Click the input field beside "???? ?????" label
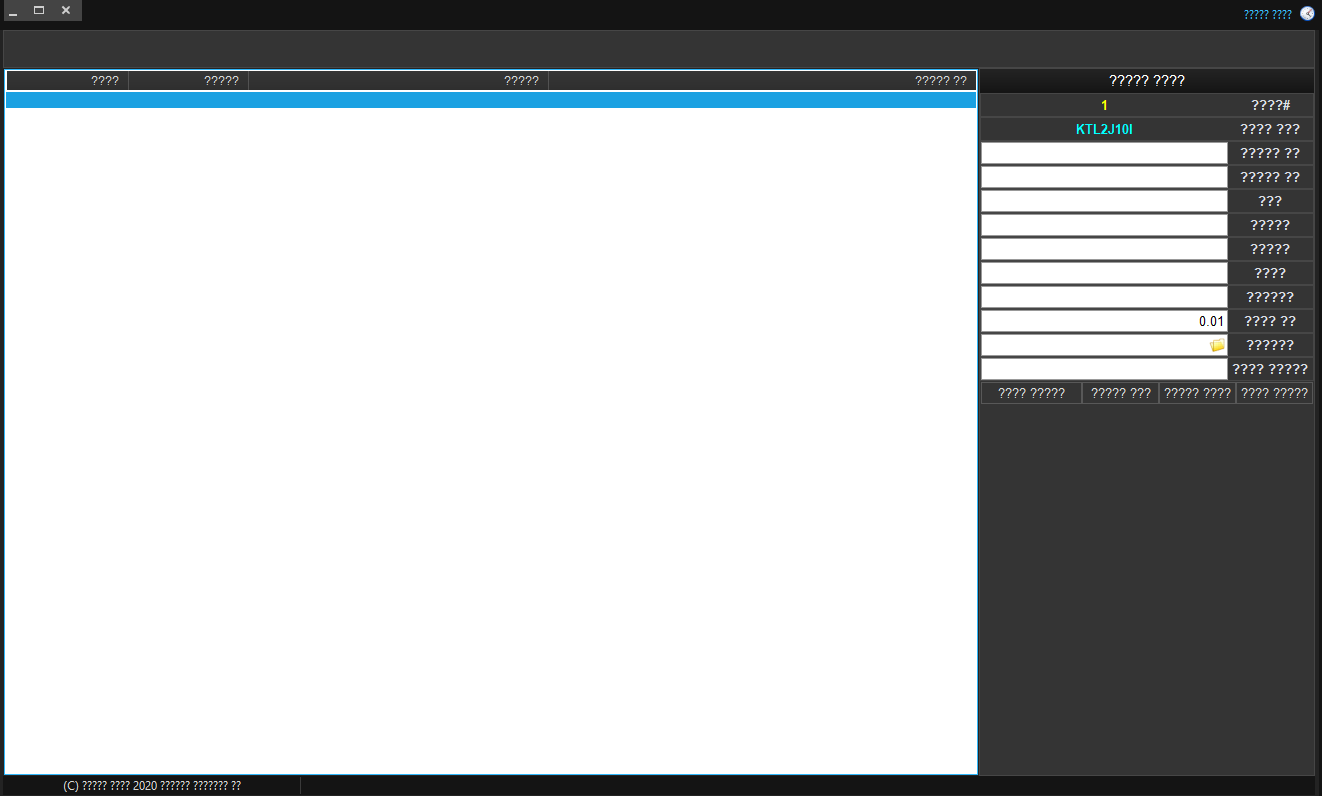The width and height of the screenshot is (1322, 796). [1104, 369]
